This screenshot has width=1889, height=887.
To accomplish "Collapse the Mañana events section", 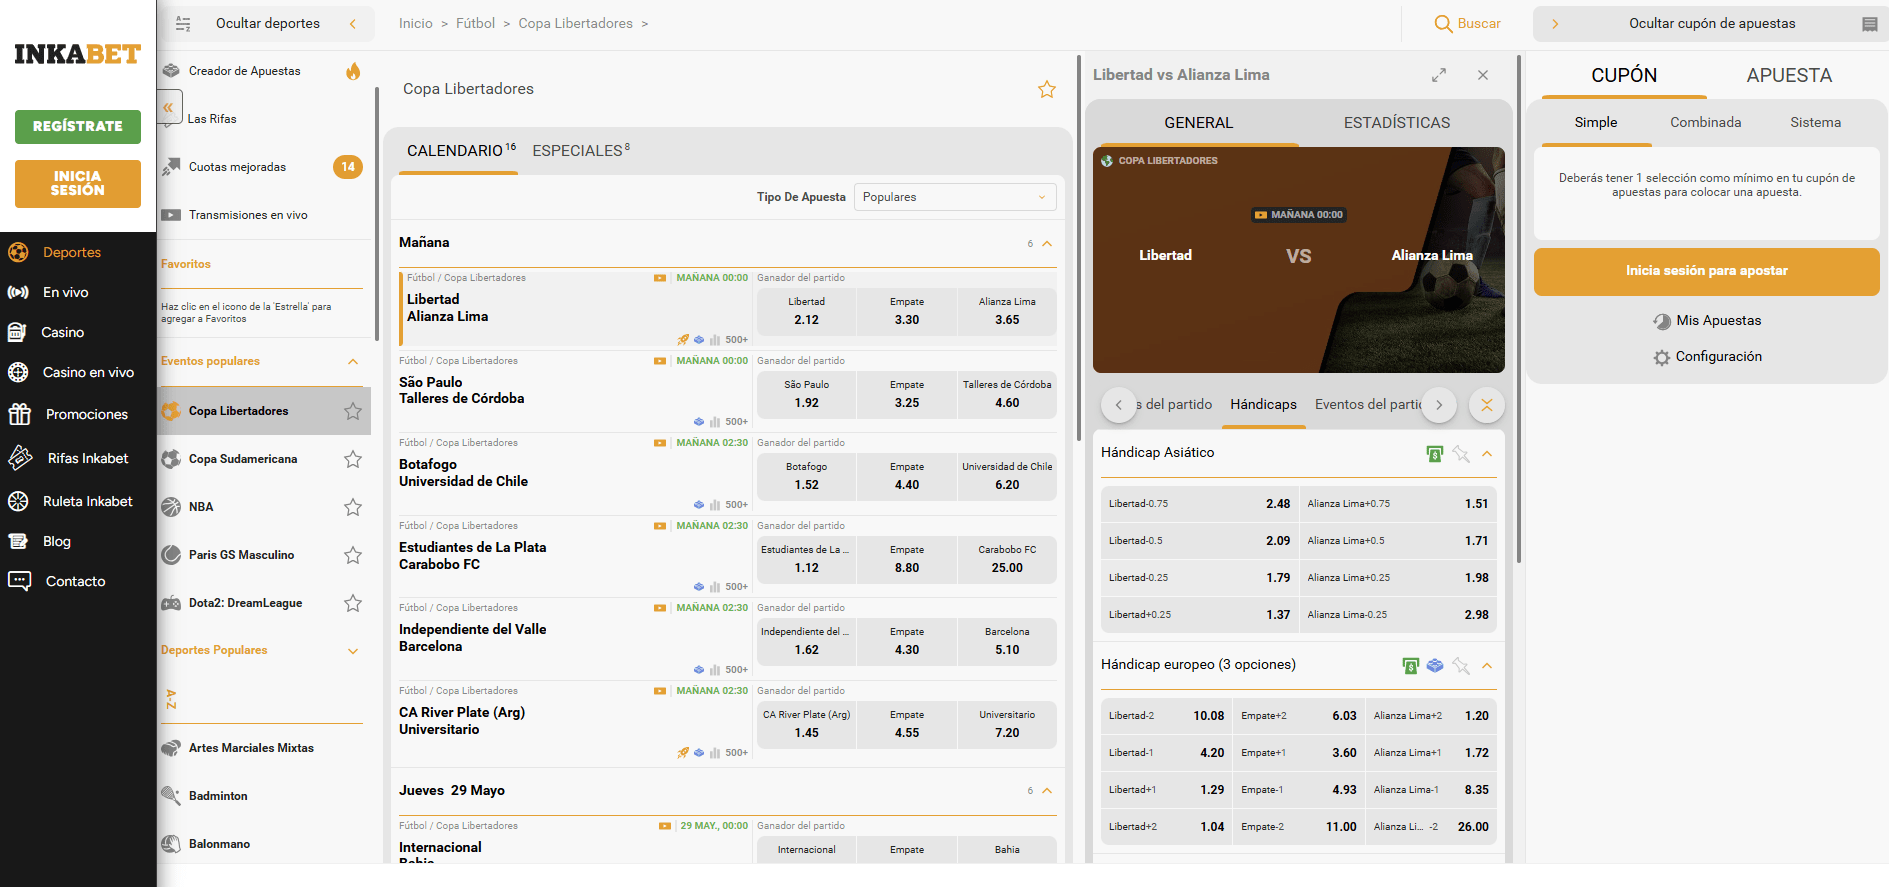I will click(x=1047, y=243).
